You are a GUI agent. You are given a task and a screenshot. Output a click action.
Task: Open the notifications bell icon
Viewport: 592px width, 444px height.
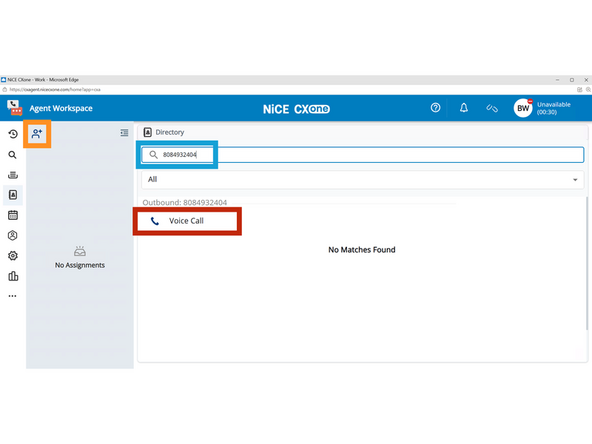pyautogui.click(x=464, y=108)
